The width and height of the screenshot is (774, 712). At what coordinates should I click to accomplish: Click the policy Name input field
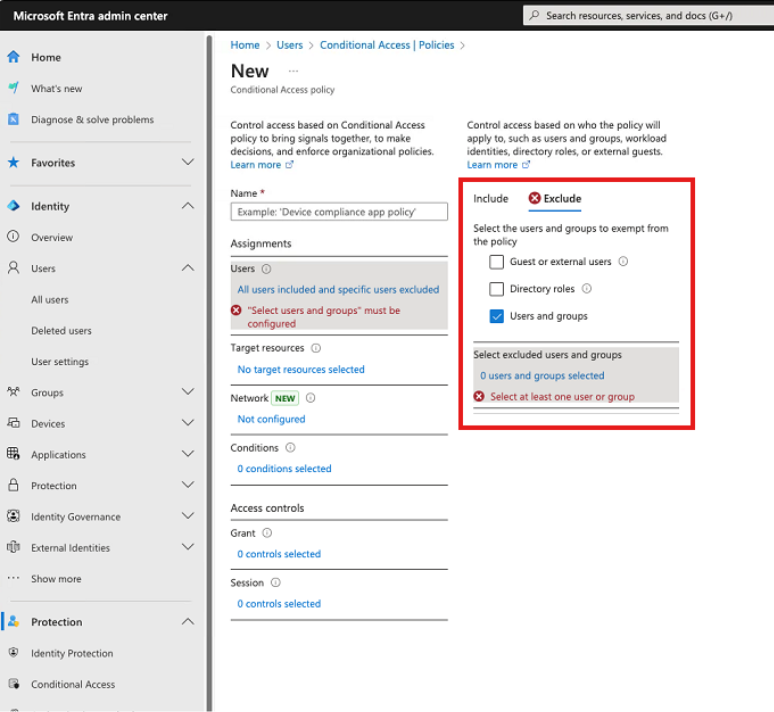(339, 212)
